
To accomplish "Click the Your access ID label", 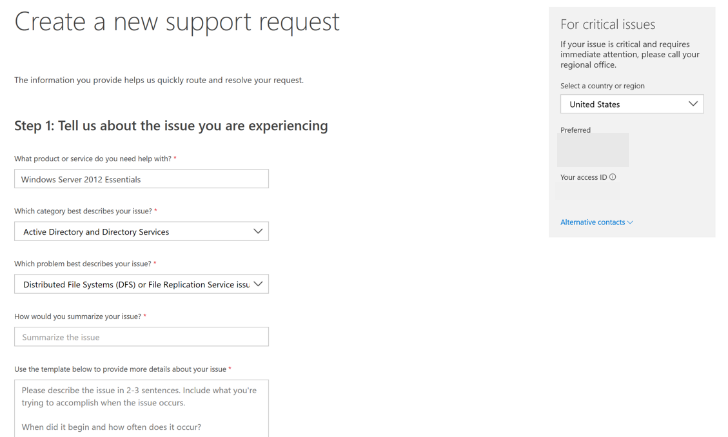I will [x=584, y=177].
